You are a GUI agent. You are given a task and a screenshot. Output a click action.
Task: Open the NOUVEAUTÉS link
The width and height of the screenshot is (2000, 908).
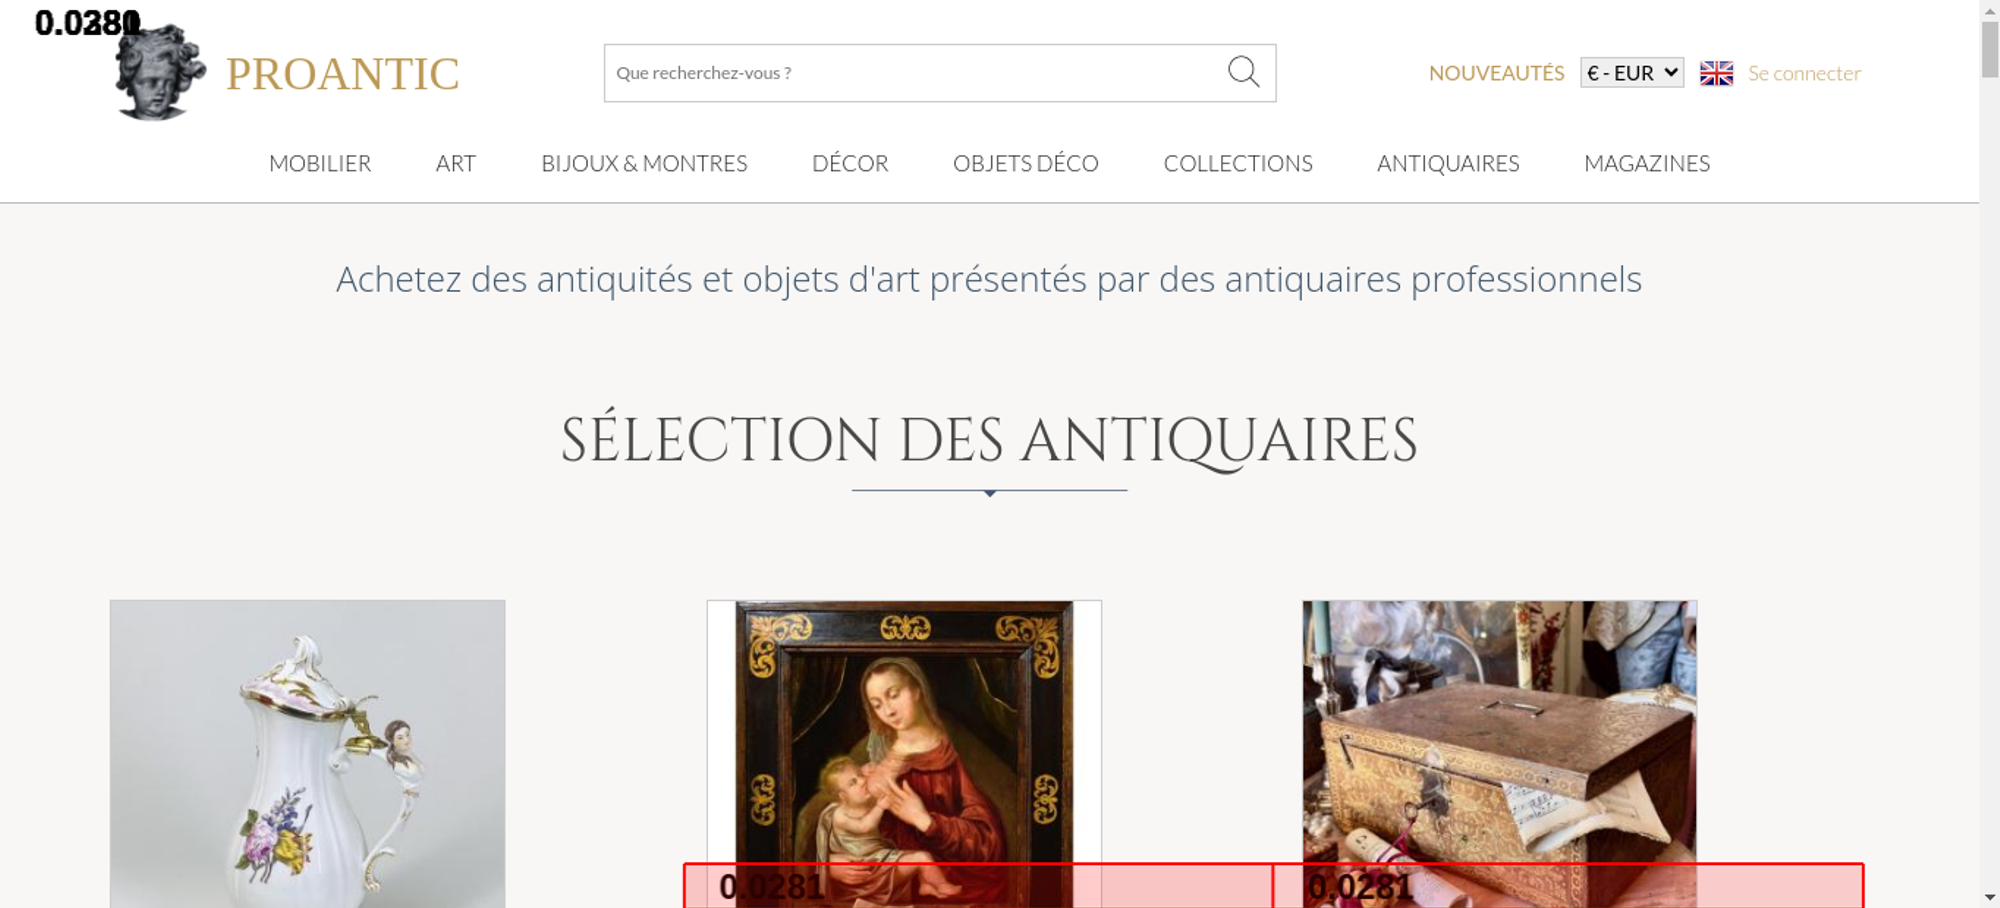coord(1496,73)
